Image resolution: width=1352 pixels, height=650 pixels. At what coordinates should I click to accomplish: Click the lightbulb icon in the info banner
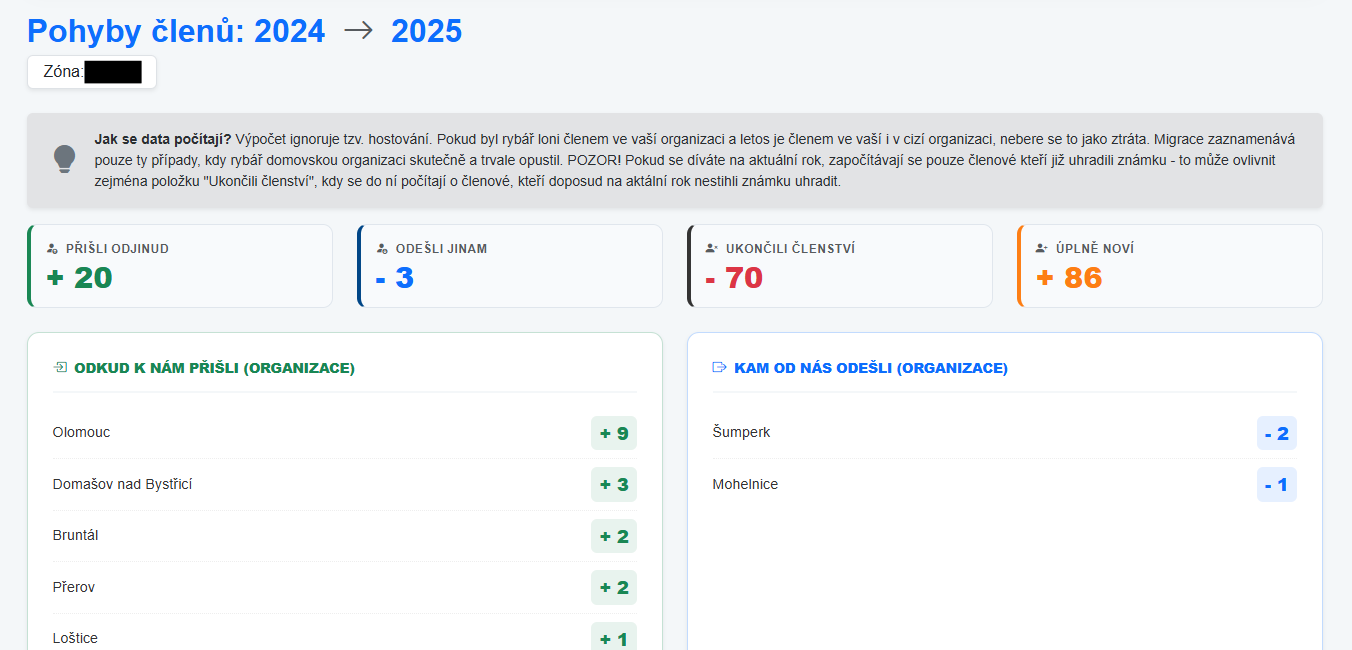(64, 158)
